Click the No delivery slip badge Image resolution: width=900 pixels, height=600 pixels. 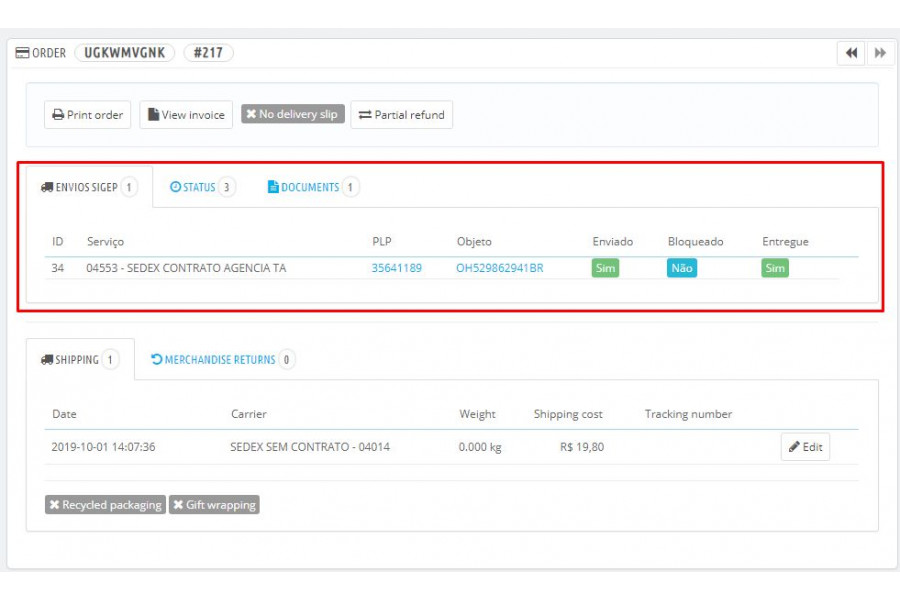(292, 114)
